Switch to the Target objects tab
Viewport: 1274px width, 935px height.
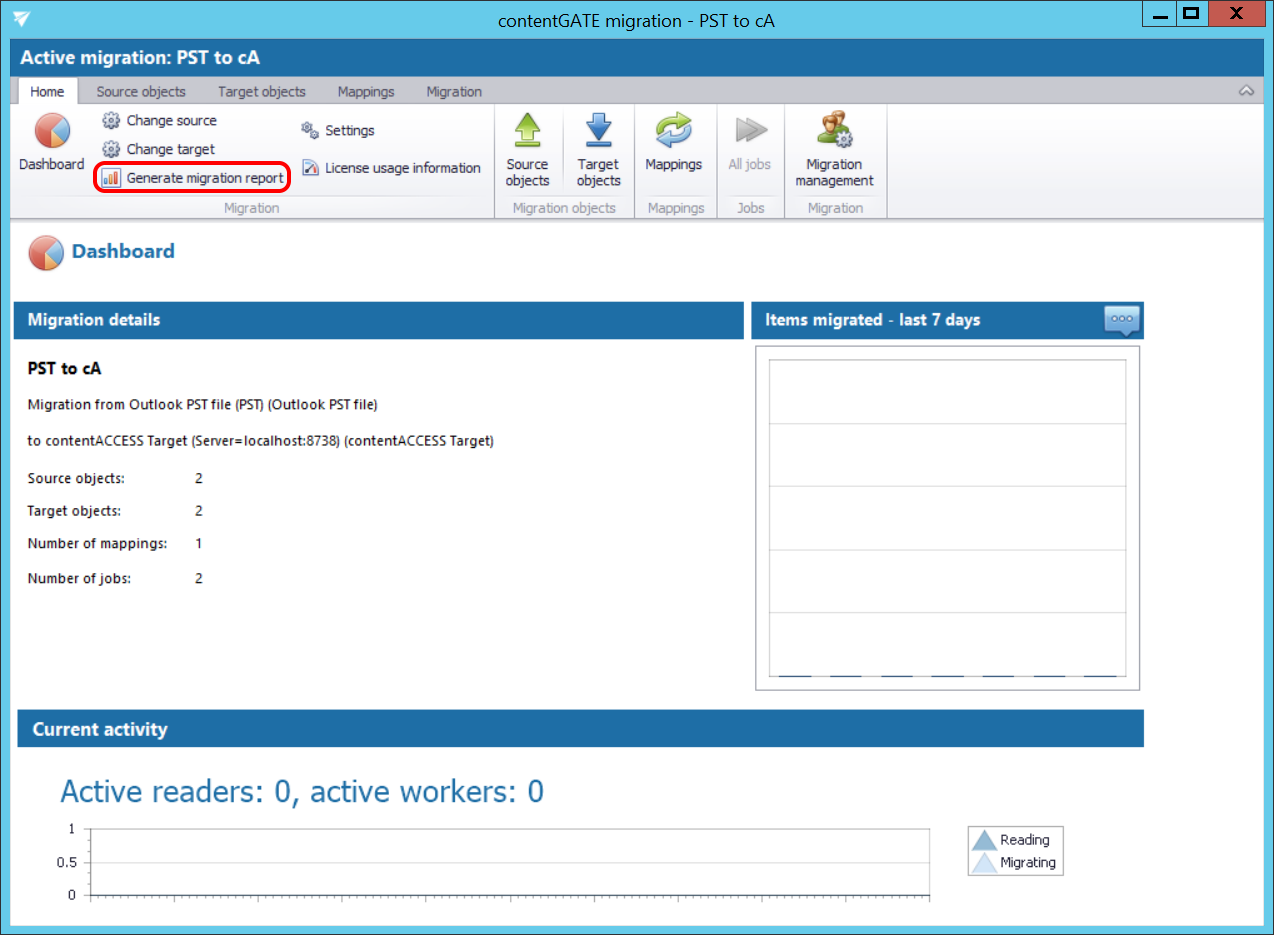262,91
